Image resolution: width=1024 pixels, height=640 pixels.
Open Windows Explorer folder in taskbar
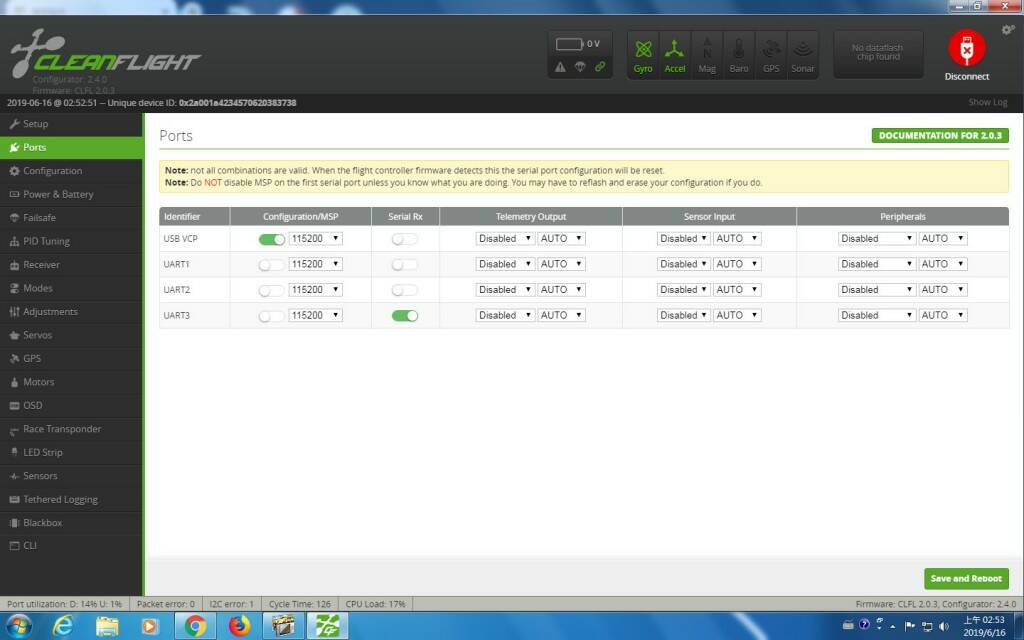click(107, 626)
